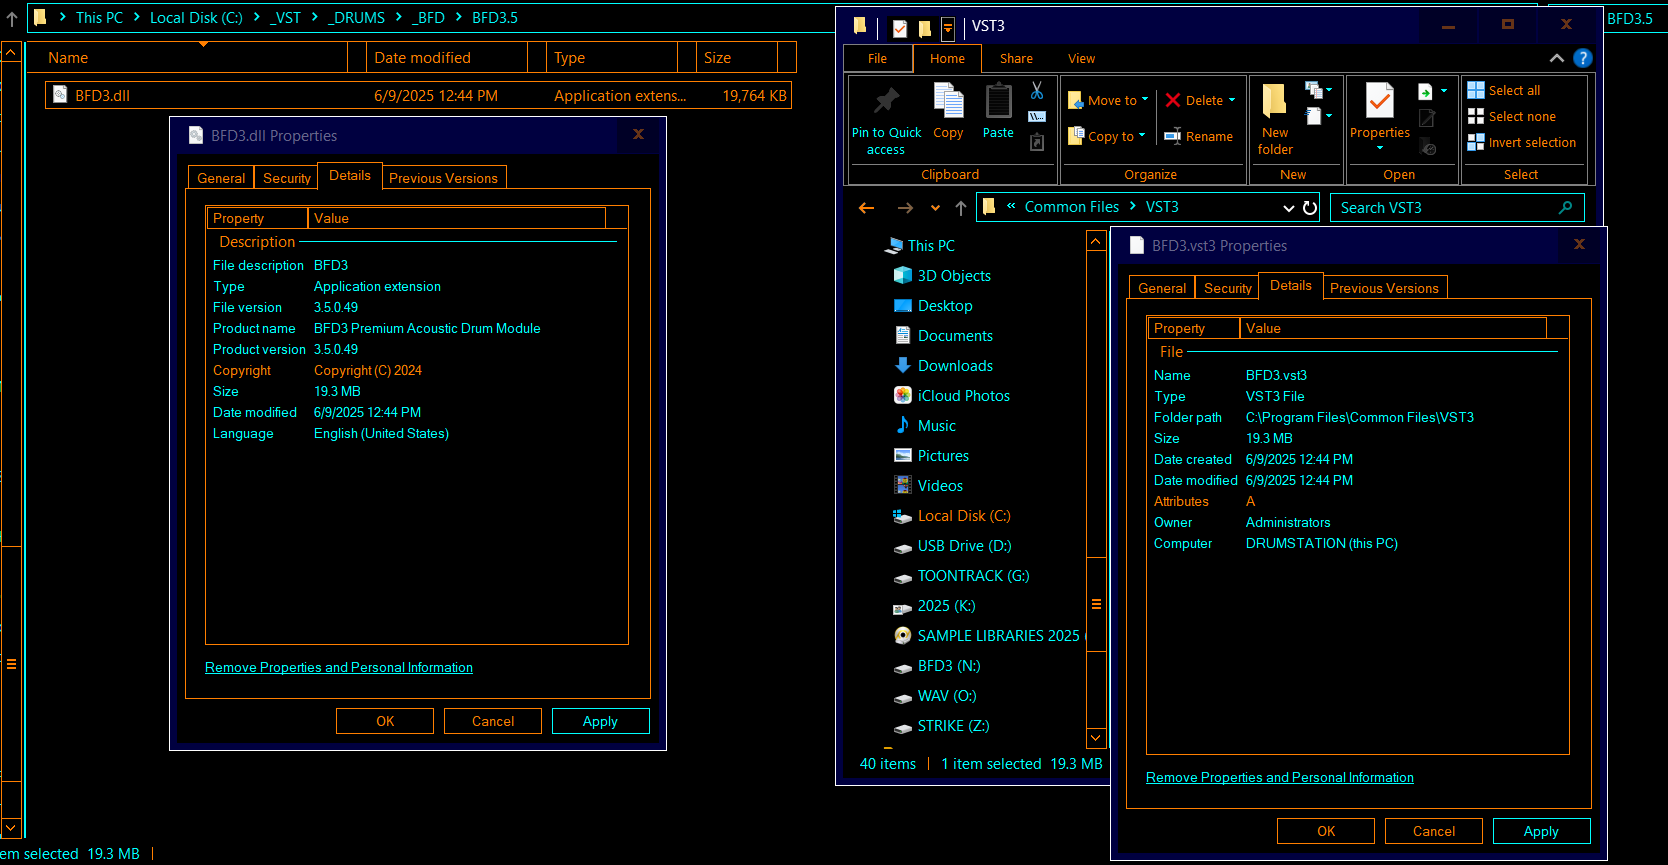
Task: Click OK in BFD3.vst3 Properties
Action: pyautogui.click(x=1326, y=831)
